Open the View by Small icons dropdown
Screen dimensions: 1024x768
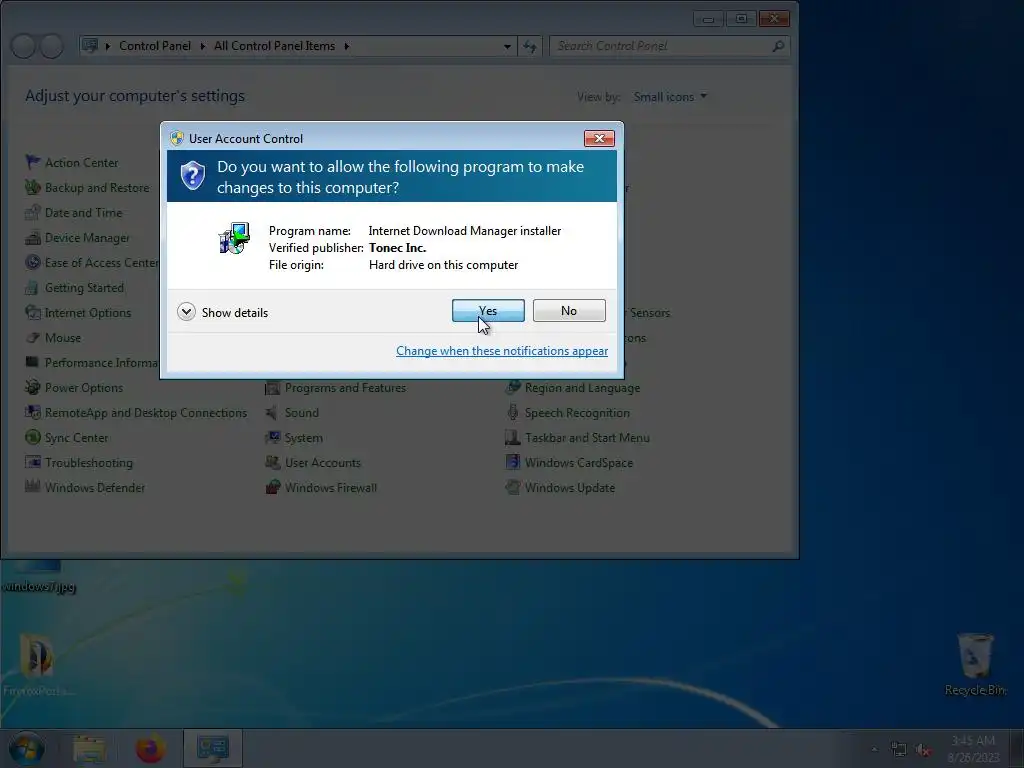(x=670, y=97)
